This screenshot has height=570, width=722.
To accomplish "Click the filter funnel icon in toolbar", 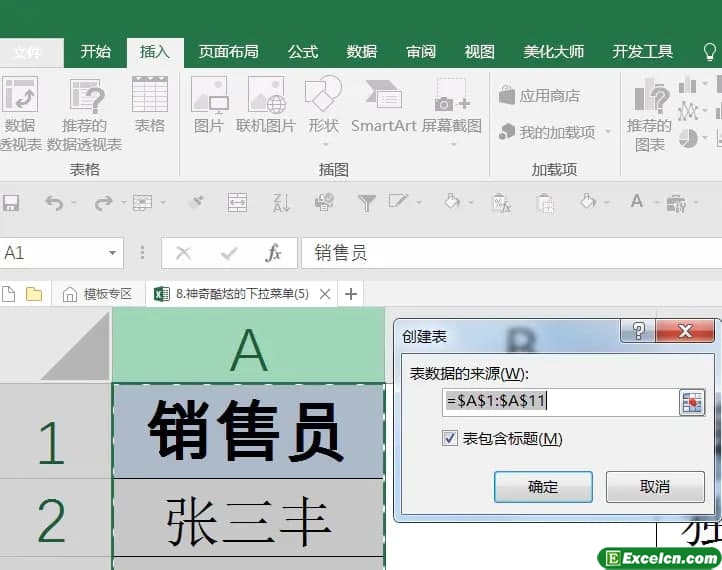I will tap(367, 203).
